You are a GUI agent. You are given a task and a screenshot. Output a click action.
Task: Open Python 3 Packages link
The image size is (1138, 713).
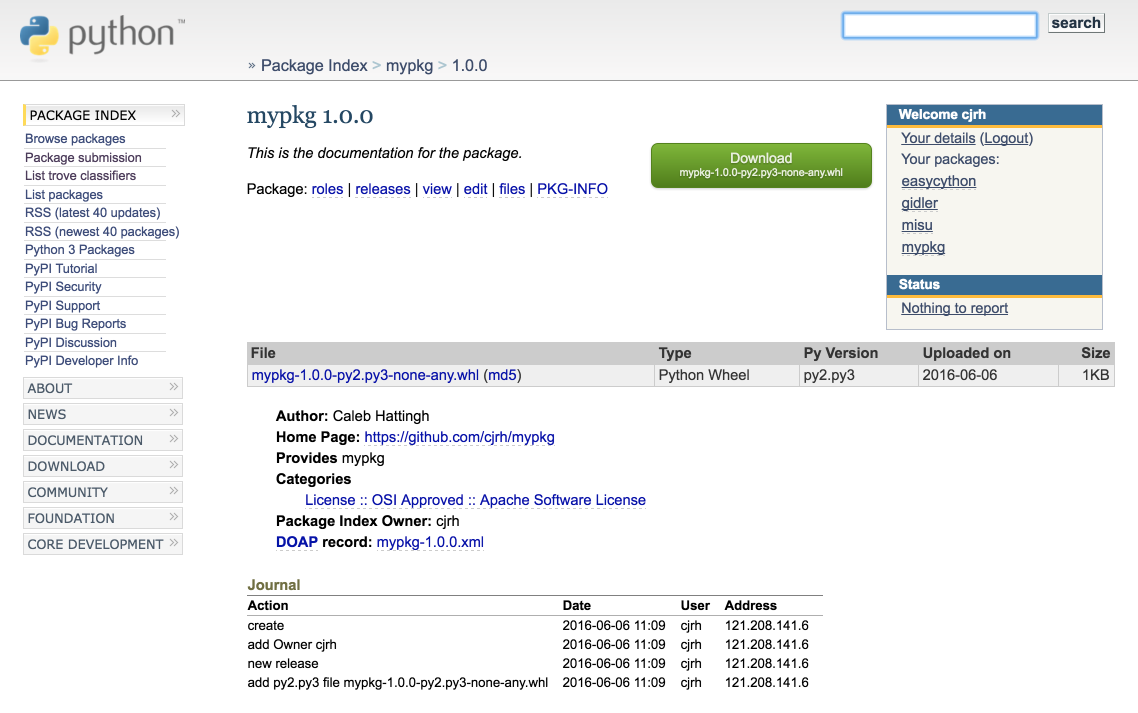79,250
